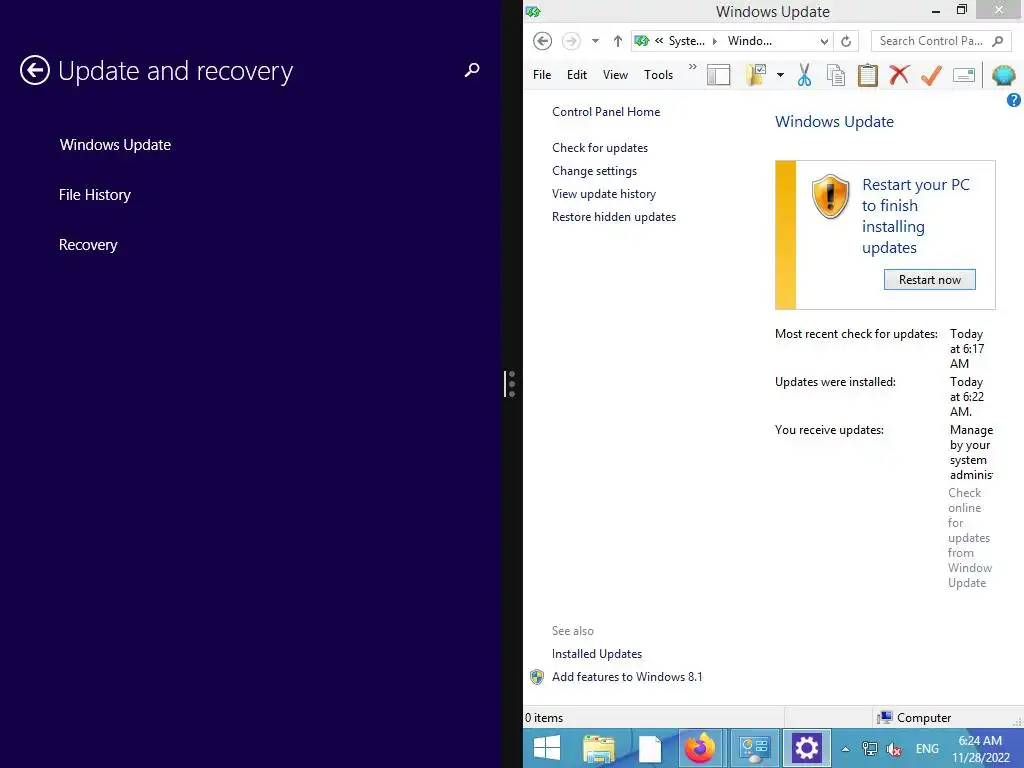Open the Tools menu

(658, 74)
